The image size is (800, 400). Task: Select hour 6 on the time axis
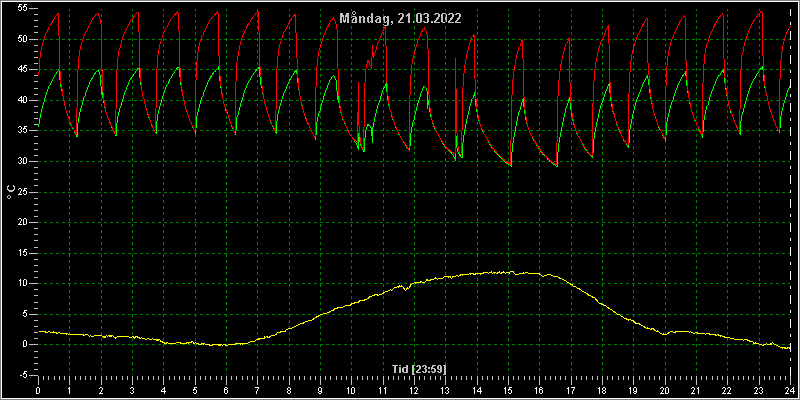point(226,389)
